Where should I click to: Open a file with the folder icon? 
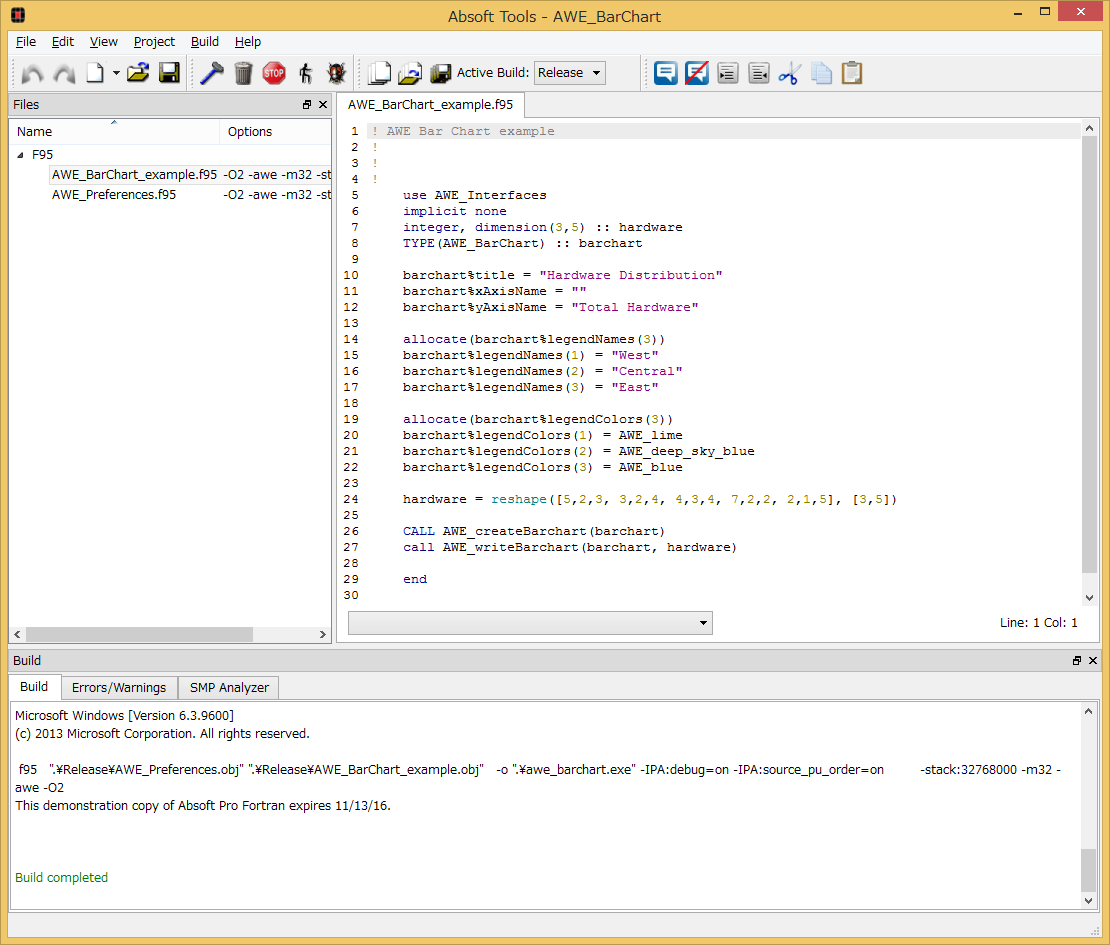[x=138, y=73]
